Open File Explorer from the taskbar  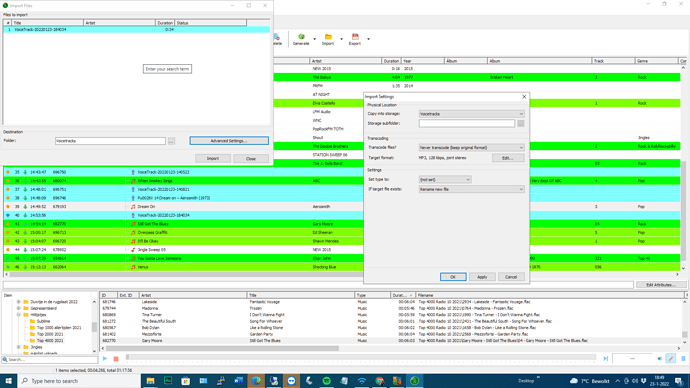(x=150, y=381)
